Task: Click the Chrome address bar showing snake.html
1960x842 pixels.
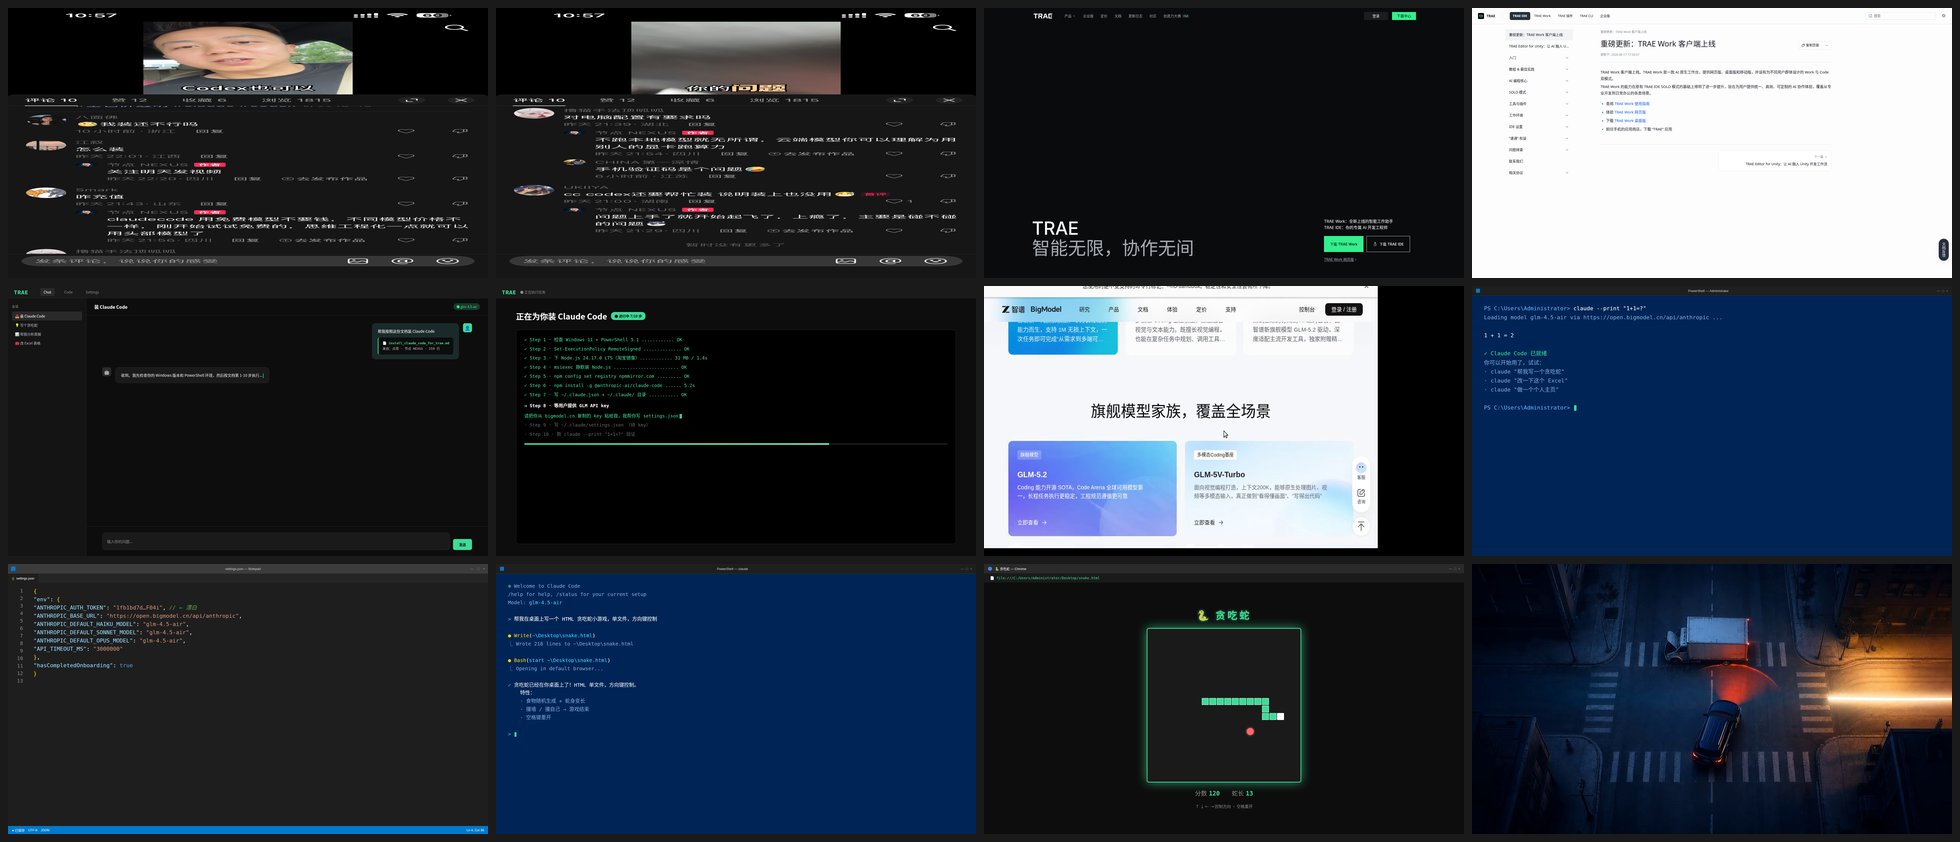Action: tap(1222, 578)
